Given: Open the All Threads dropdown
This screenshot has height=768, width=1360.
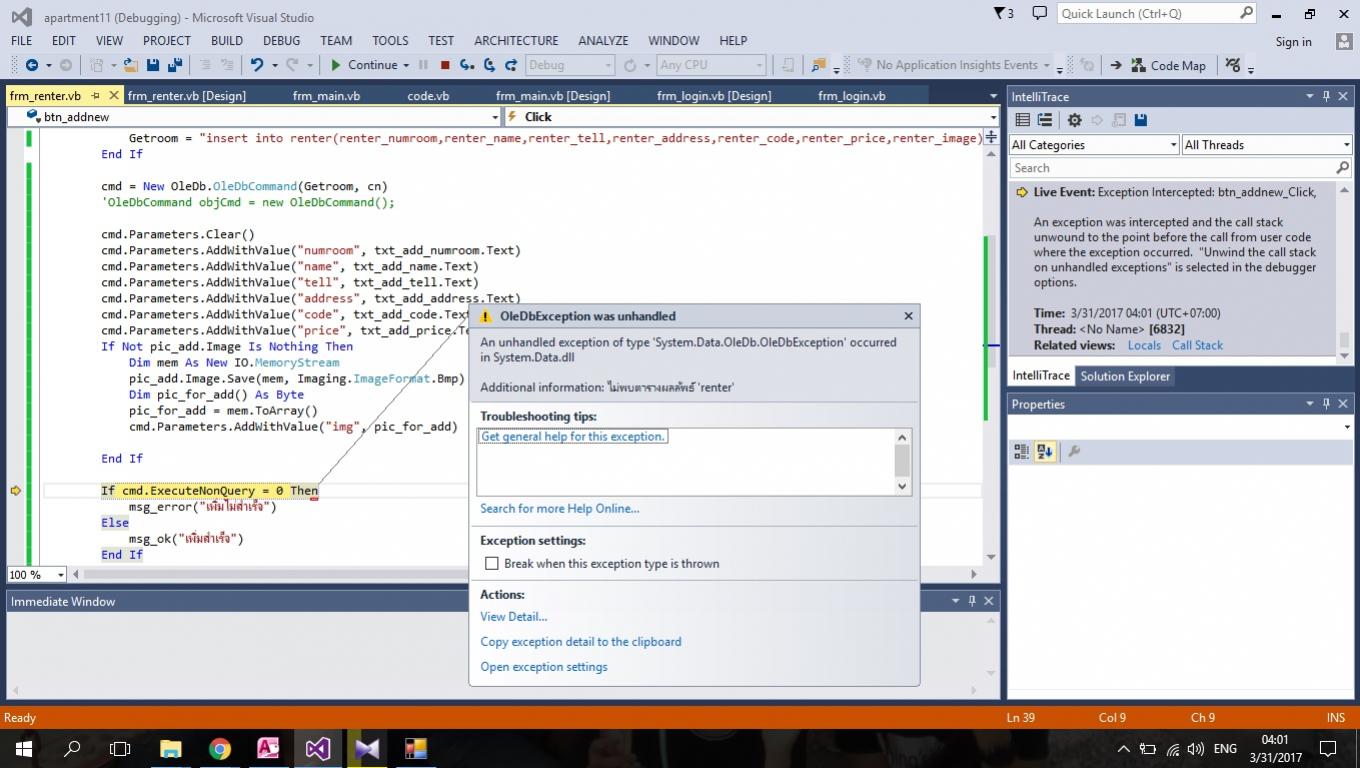Looking at the screenshot, I should (x=1266, y=145).
